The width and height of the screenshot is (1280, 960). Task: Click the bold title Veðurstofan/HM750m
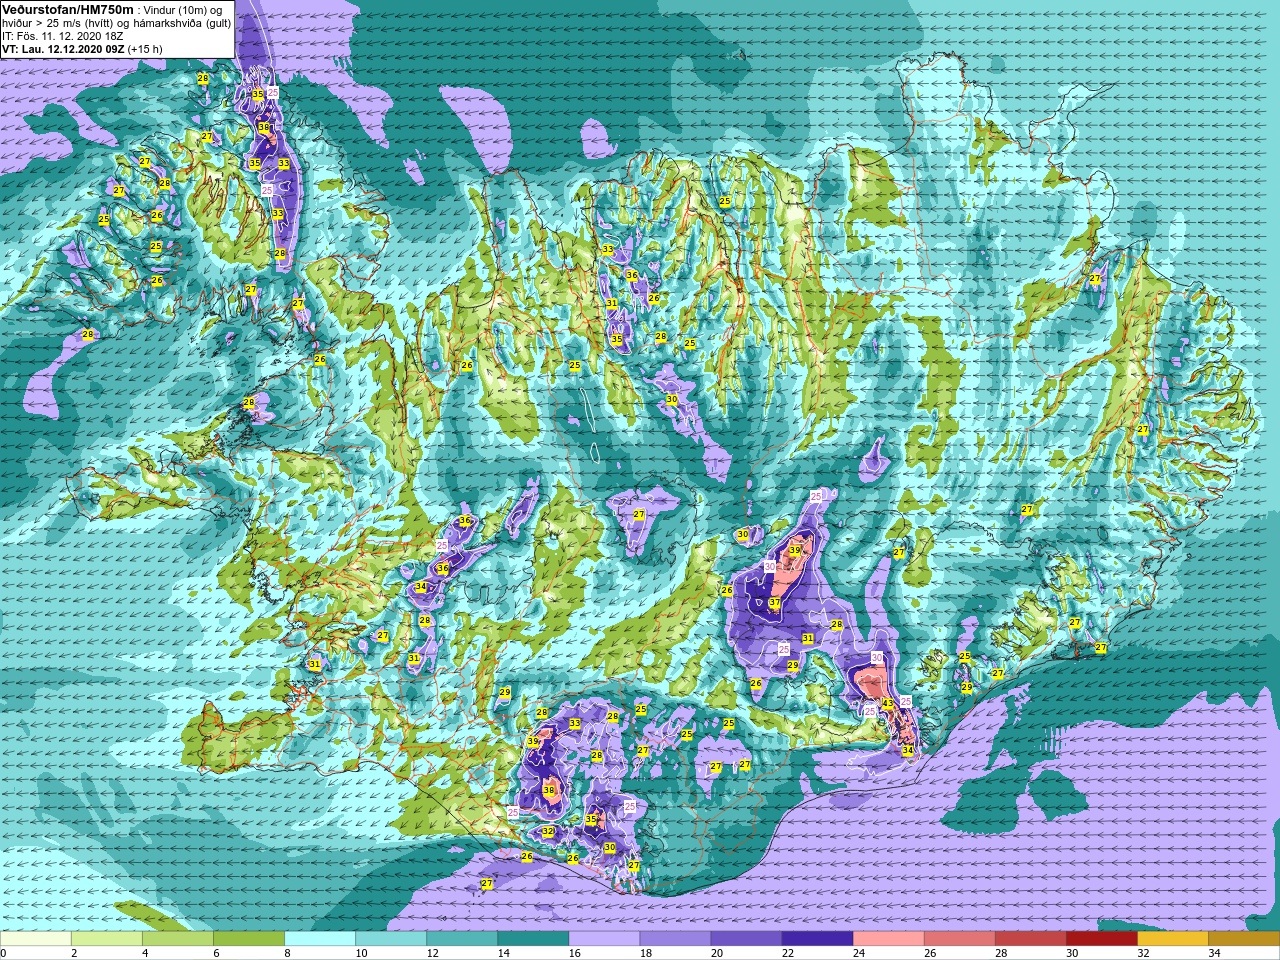tap(67, 9)
